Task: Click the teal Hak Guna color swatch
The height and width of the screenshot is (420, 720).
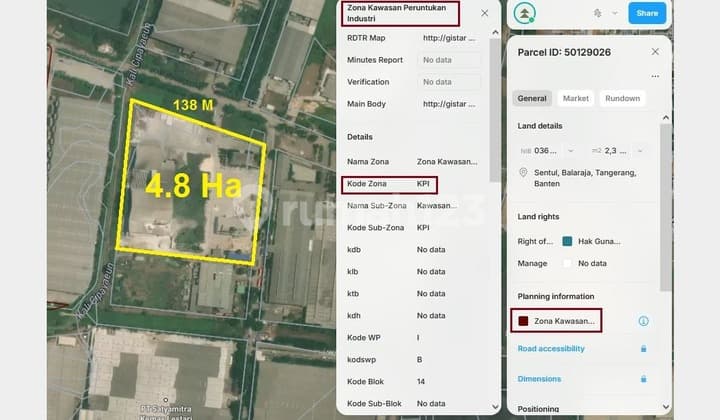Action: [567, 241]
